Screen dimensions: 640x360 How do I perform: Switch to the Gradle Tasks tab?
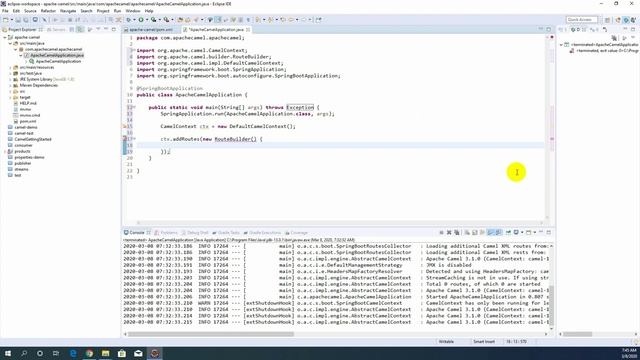[227, 233]
